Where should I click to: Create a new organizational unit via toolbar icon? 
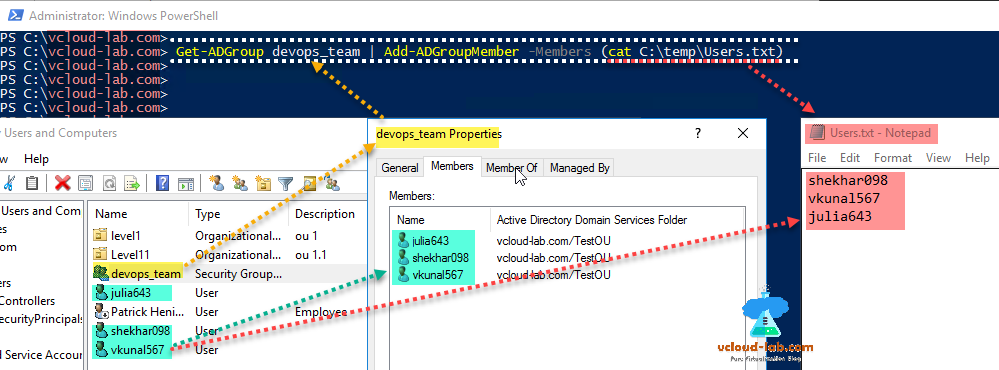click(262, 183)
